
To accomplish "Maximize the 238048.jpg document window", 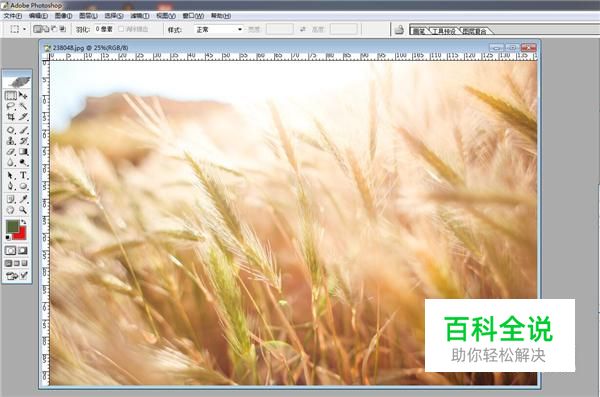I will click(512, 47).
